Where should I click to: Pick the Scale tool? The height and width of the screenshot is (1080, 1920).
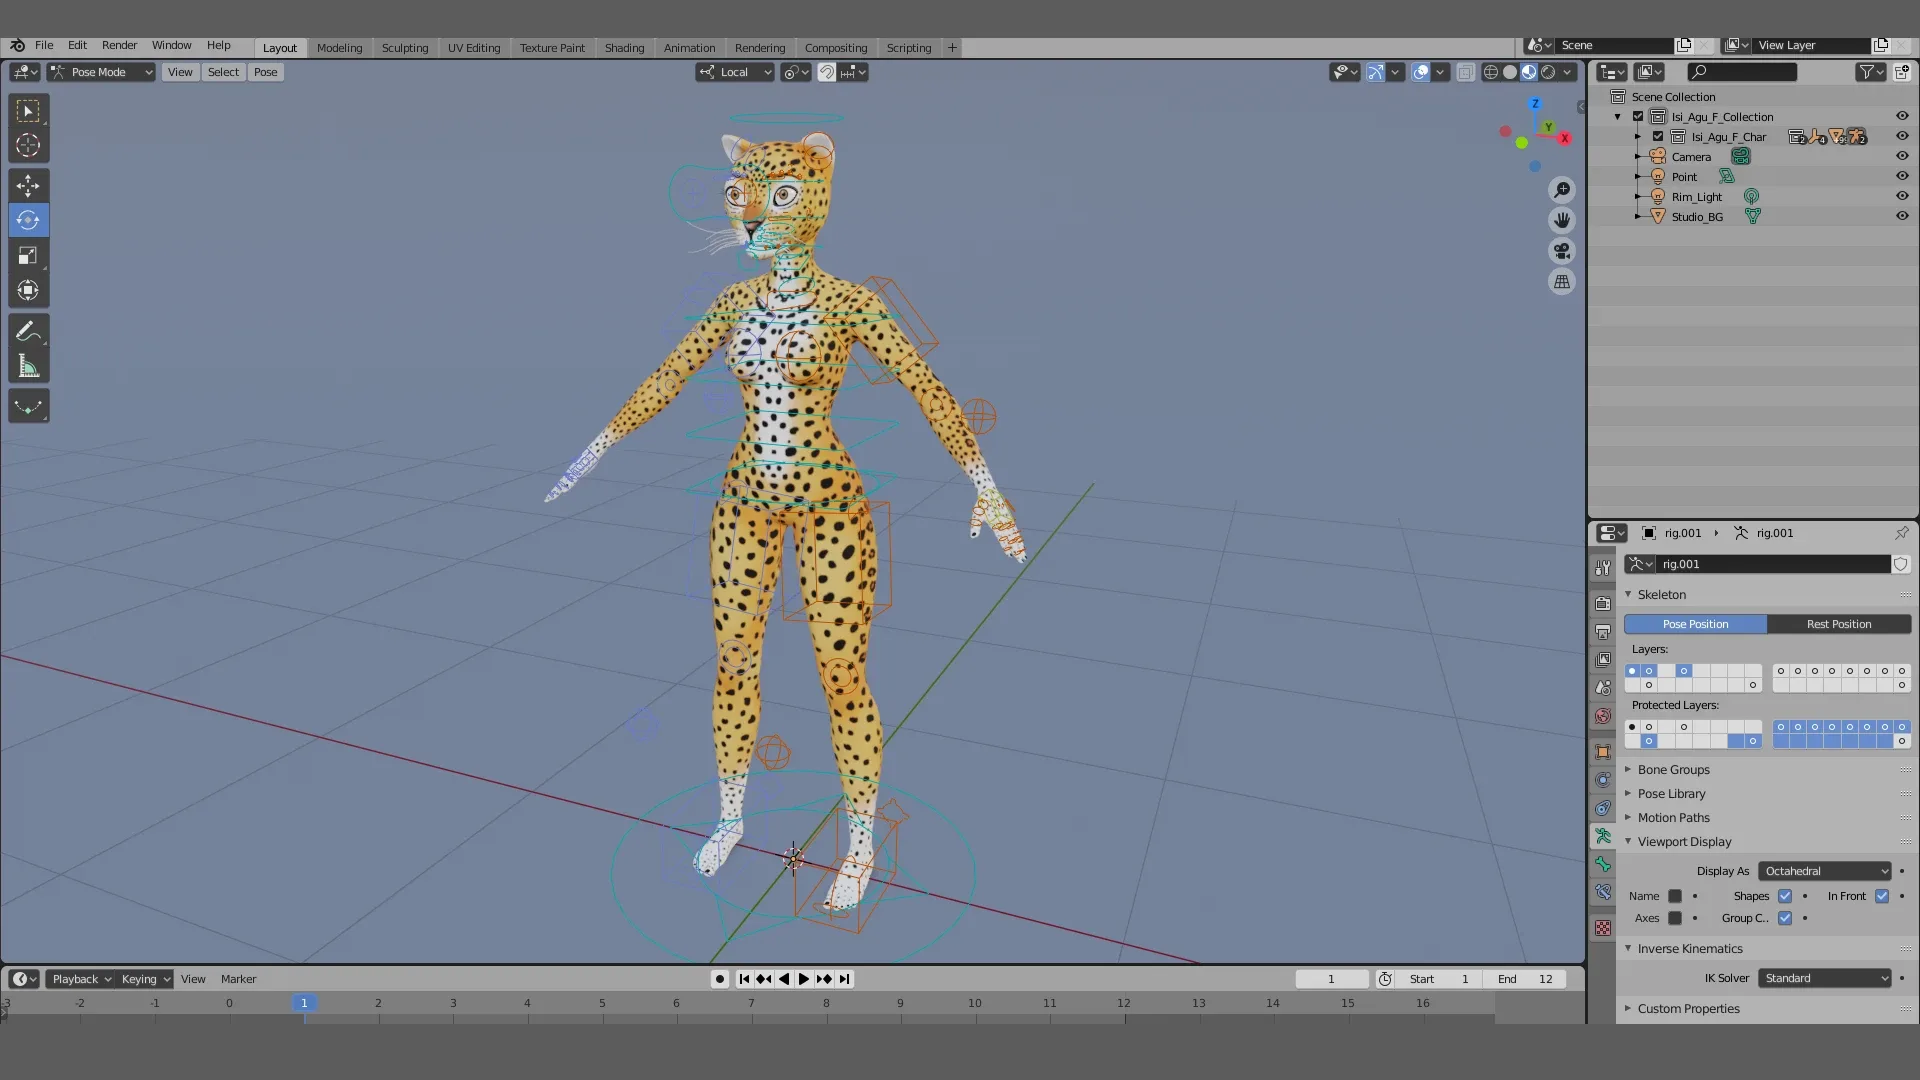pyautogui.click(x=28, y=255)
